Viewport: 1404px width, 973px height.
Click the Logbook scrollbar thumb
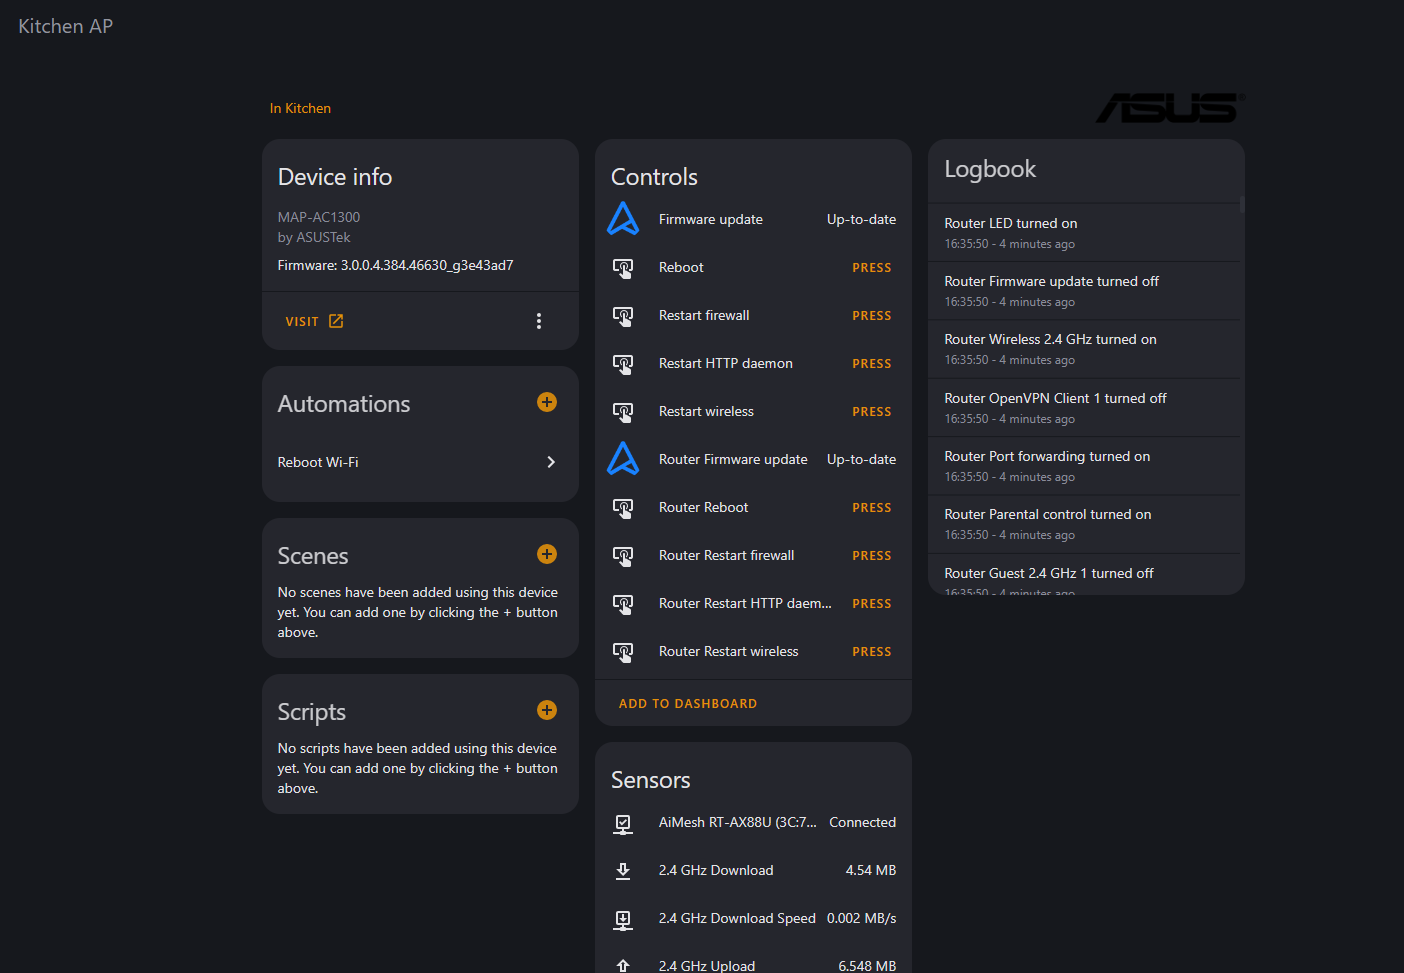1242,205
